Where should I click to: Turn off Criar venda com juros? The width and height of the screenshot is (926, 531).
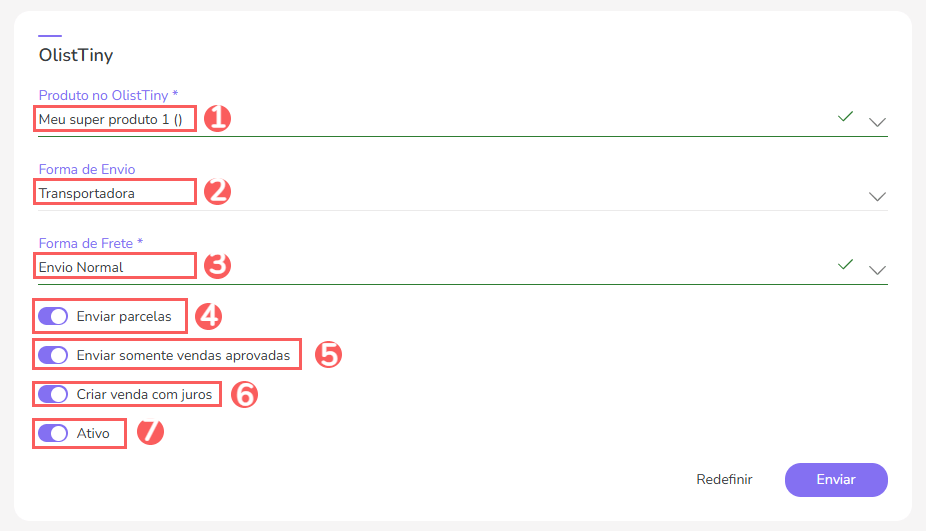tap(52, 394)
